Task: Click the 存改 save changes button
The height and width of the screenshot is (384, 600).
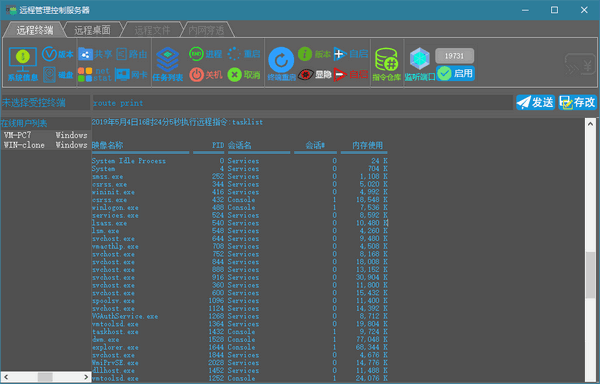Action: (x=577, y=103)
